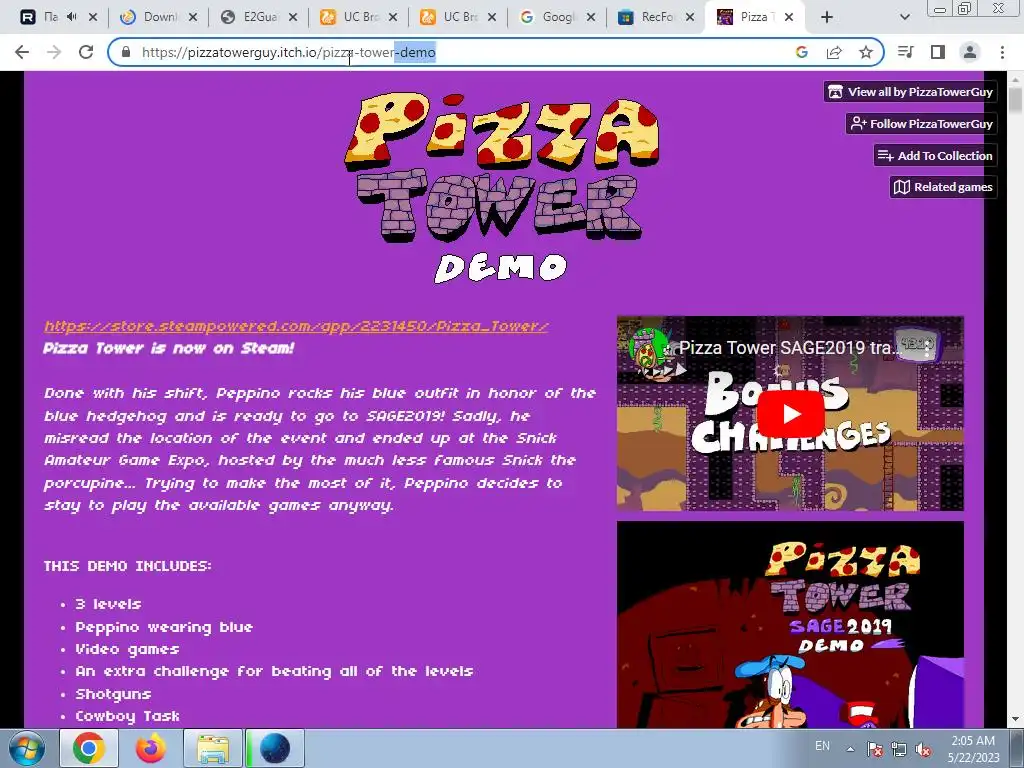Image resolution: width=1024 pixels, height=768 pixels.
Task: Open Related games
Action: click(943, 187)
